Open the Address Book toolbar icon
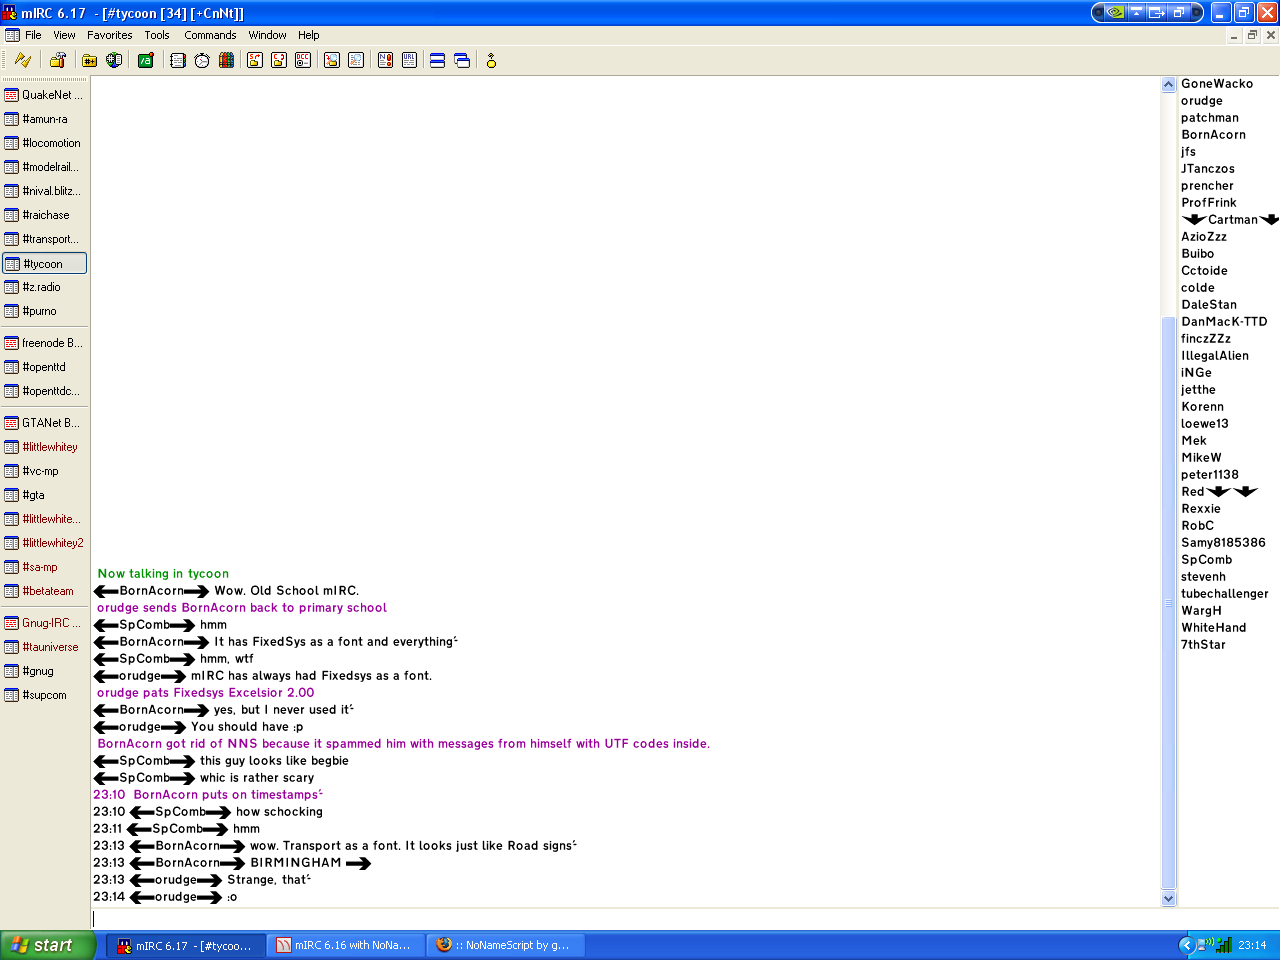The width and height of the screenshot is (1280, 960). (x=178, y=61)
